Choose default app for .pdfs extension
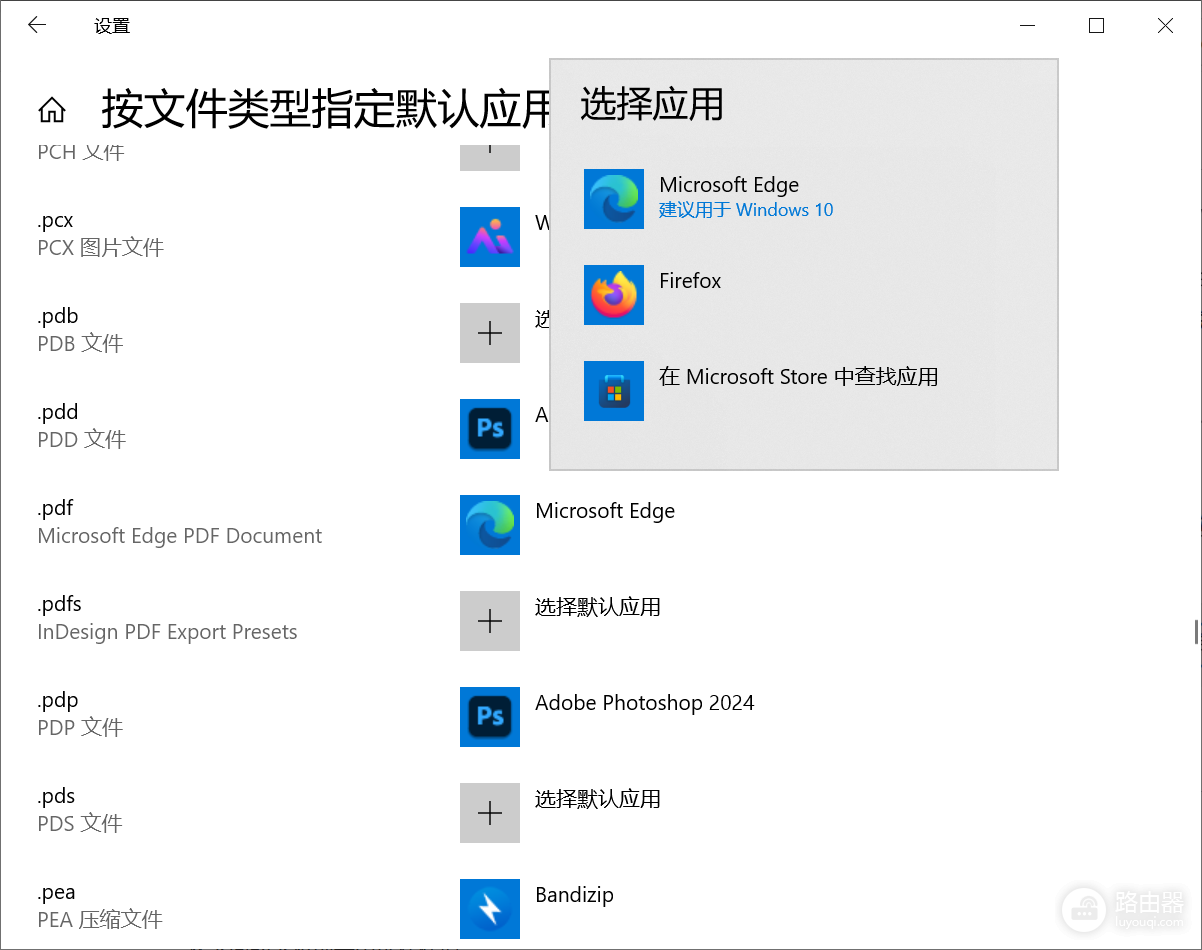The width and height of the screenshot is (1202, 950). [598, 607]
